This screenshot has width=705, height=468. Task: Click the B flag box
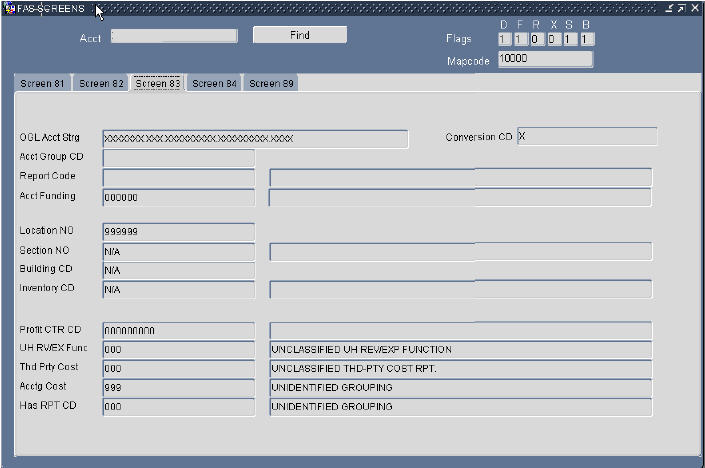(x=586, y=39)
